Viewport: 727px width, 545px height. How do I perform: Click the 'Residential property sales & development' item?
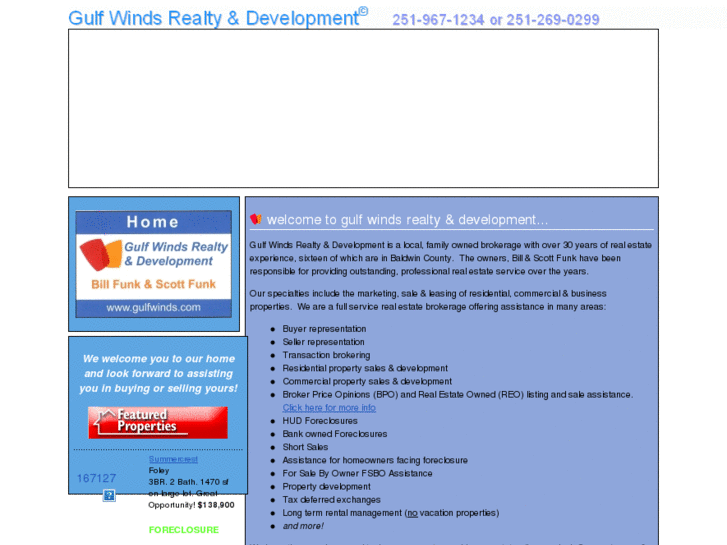coord(365,368)
